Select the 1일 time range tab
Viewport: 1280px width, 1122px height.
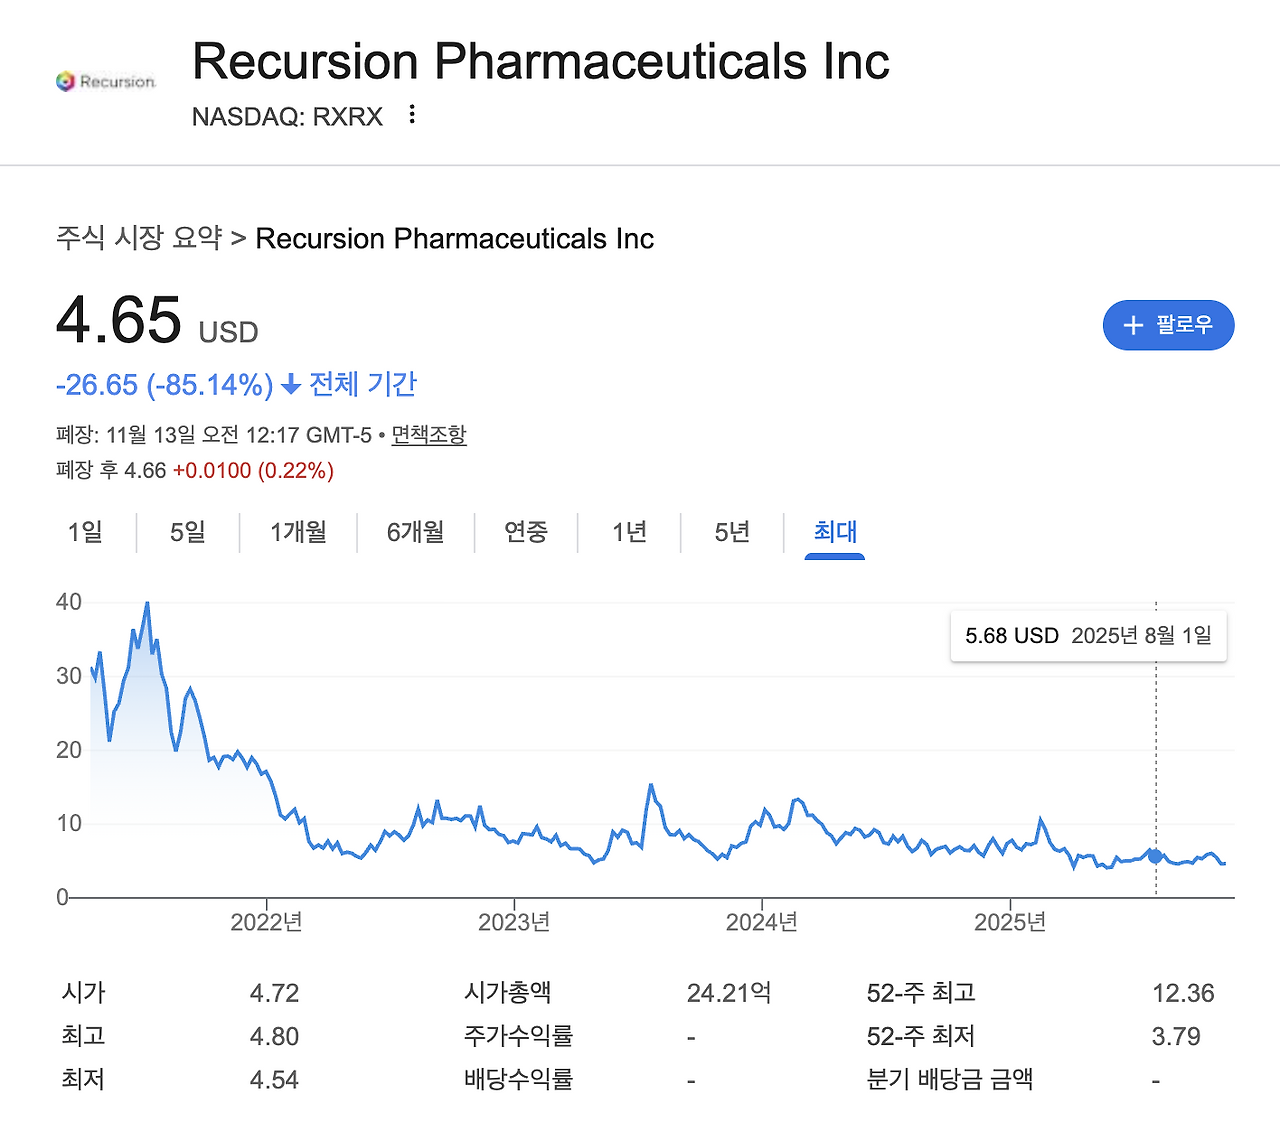(85, 532)
